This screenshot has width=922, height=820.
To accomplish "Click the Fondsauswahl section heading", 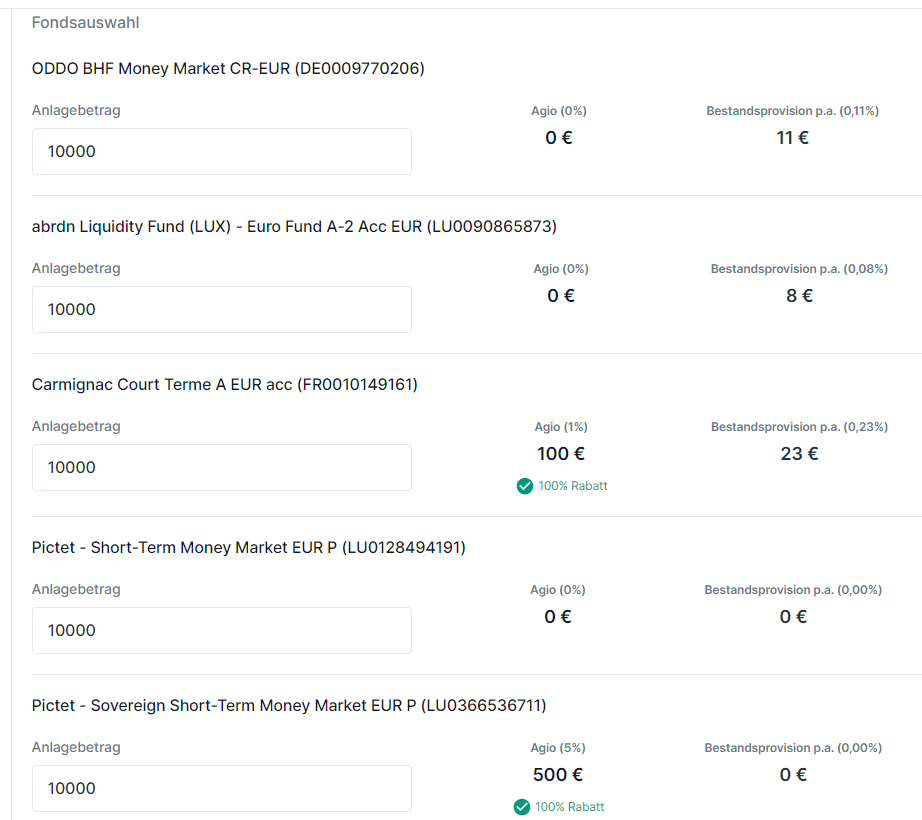I will [x=85, y=22].
